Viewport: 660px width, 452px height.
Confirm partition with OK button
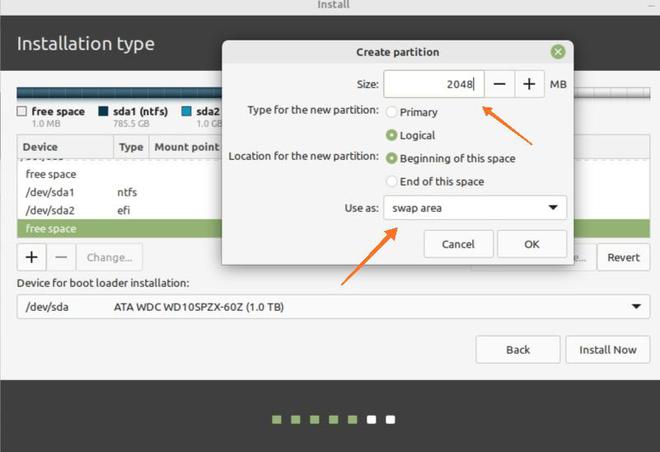pyautogui.click(x=532, y=244)
